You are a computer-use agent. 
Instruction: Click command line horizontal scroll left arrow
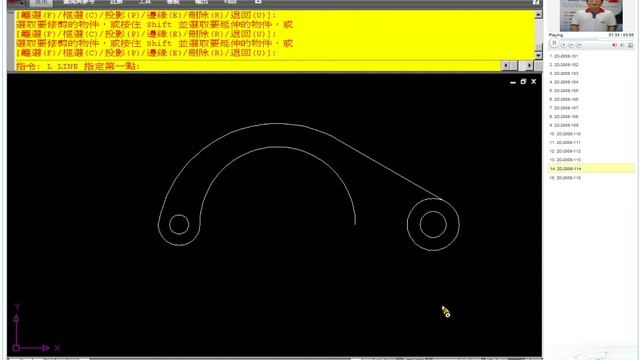(x=506, y=65)
